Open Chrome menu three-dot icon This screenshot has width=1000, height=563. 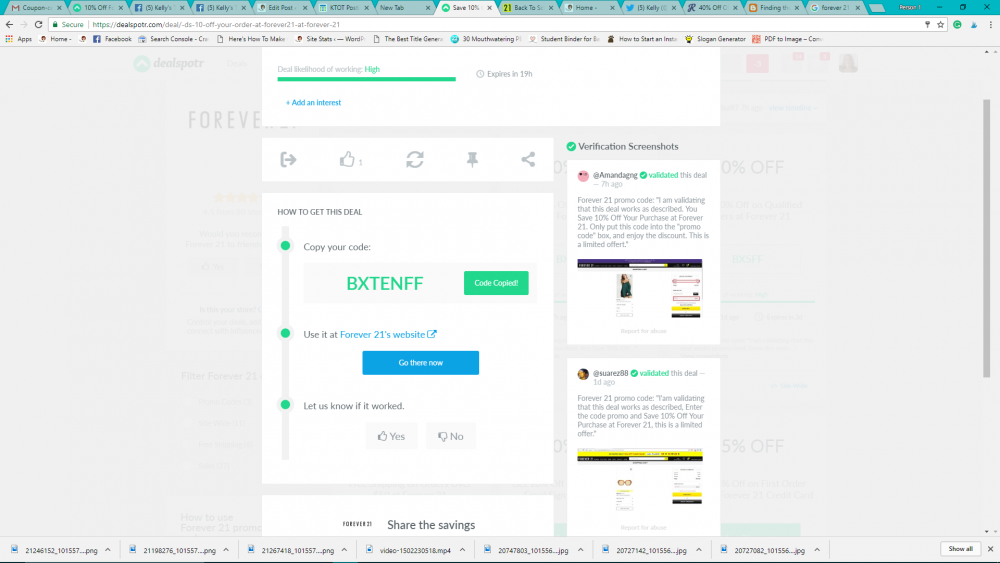point(990,24)
